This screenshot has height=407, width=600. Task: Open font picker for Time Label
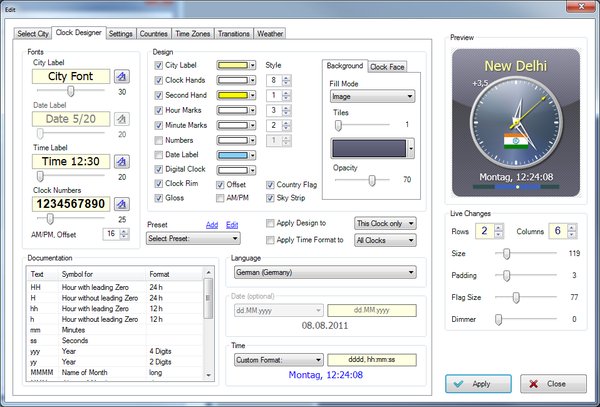pyautogui.click(x=121, y=161)
